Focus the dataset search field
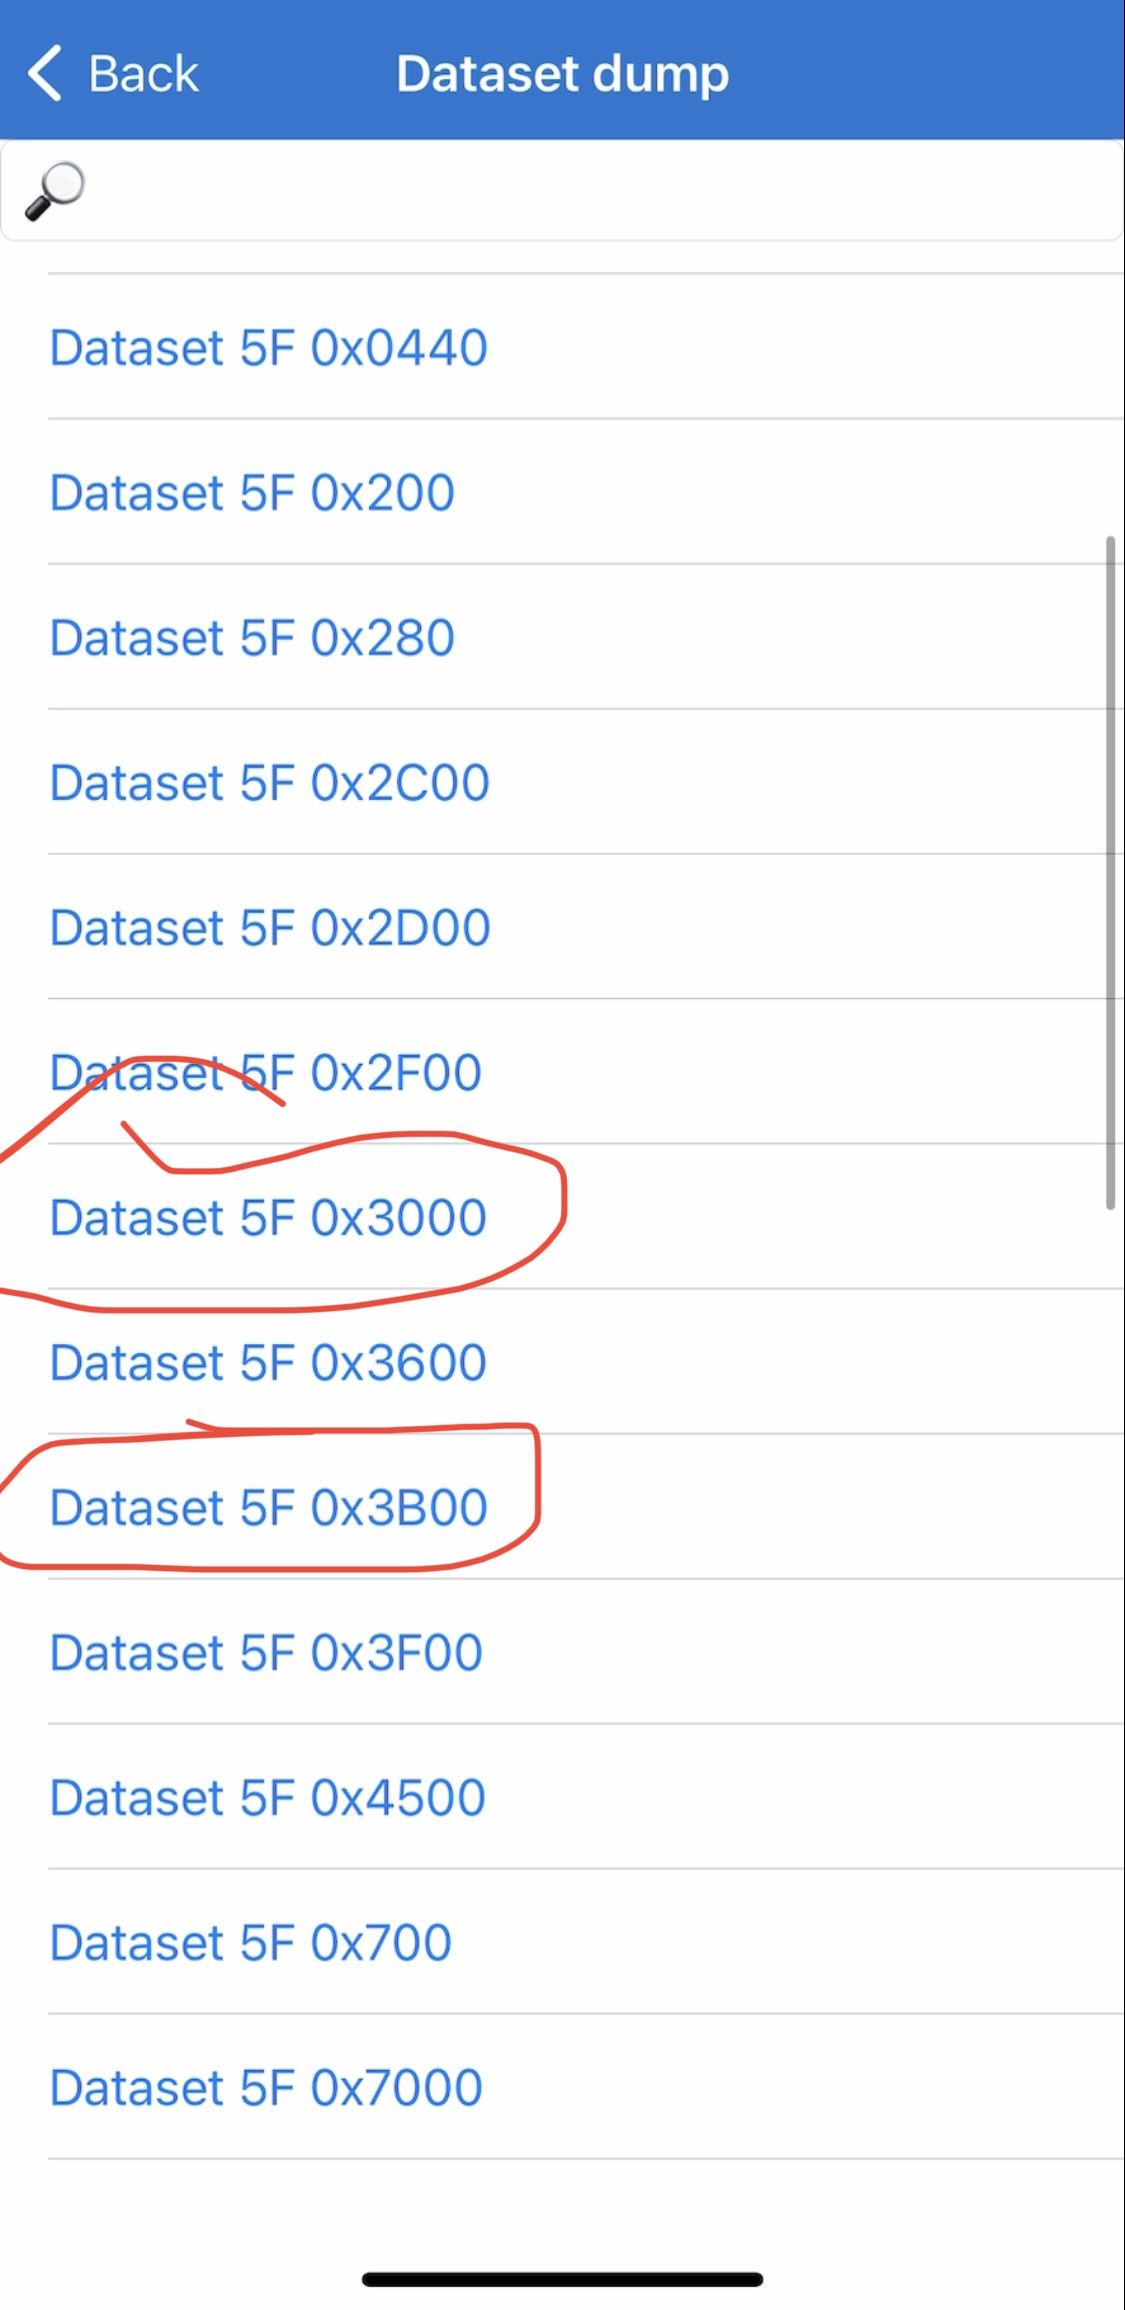The height and width of the screenshot is (2310, 1125). (600, 190)
